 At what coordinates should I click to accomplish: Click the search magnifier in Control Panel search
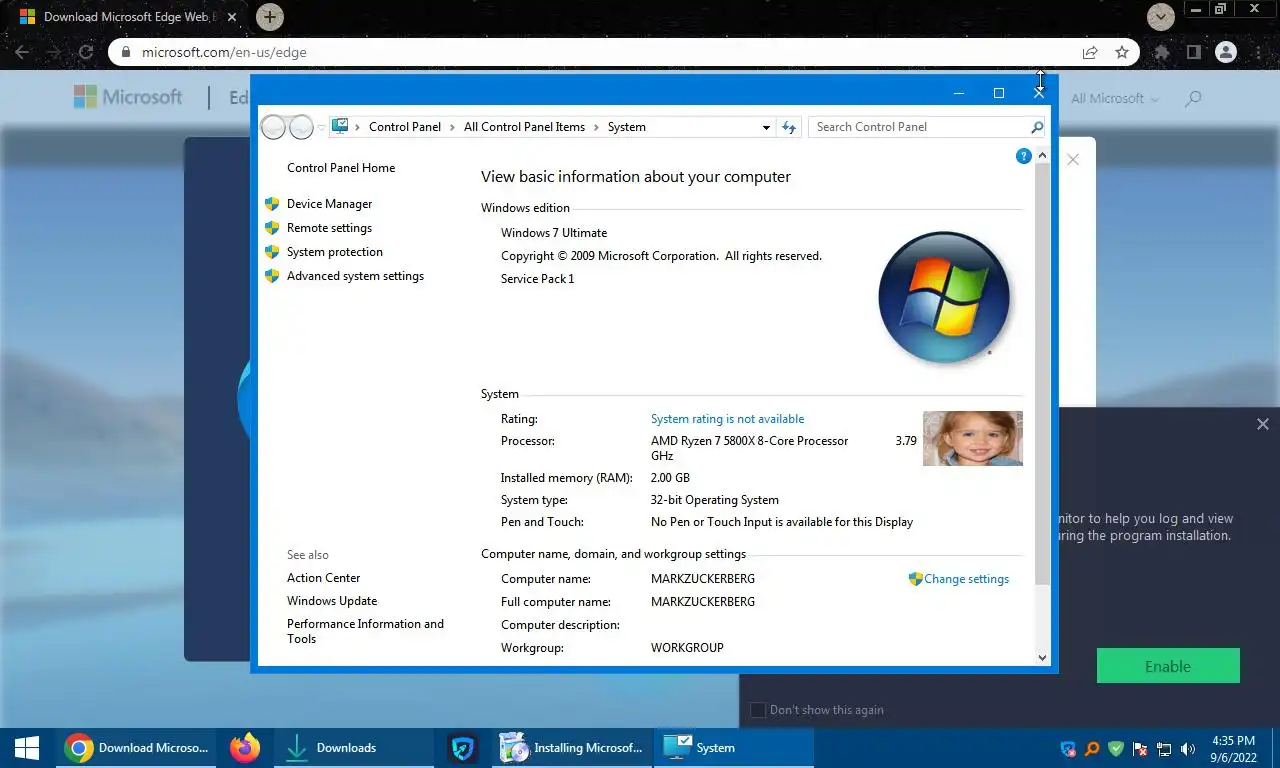1036,127
